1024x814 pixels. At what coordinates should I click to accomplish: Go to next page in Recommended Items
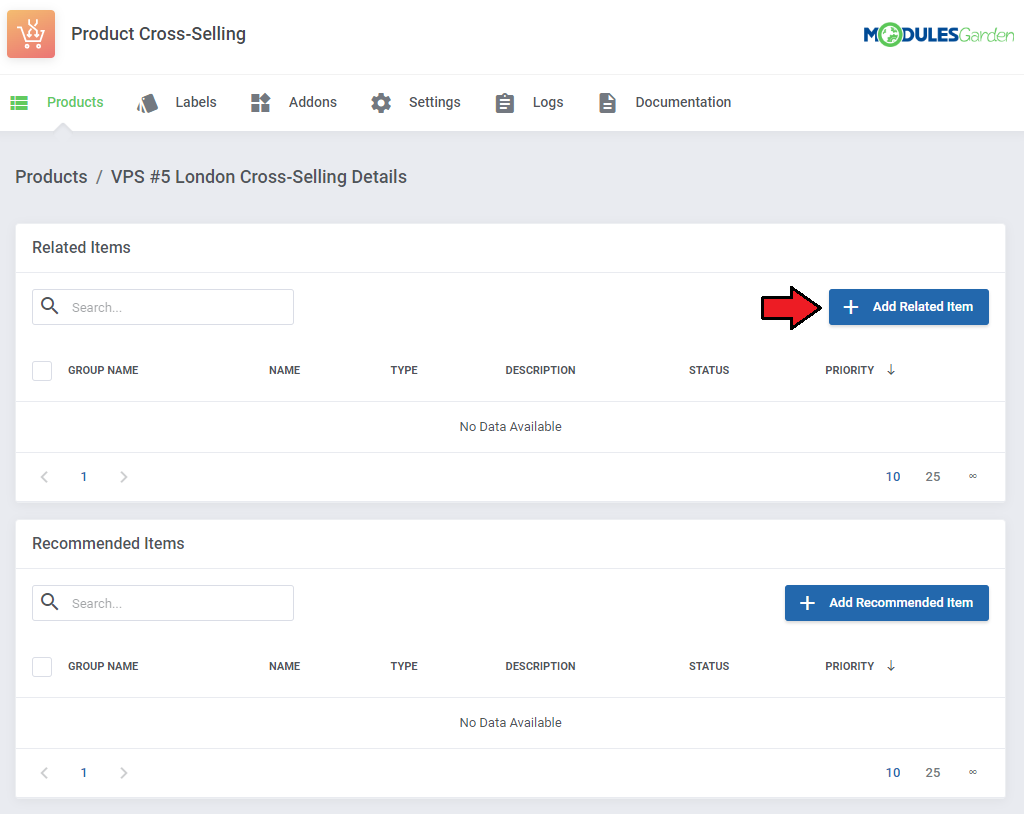click(x=123, y=773)
